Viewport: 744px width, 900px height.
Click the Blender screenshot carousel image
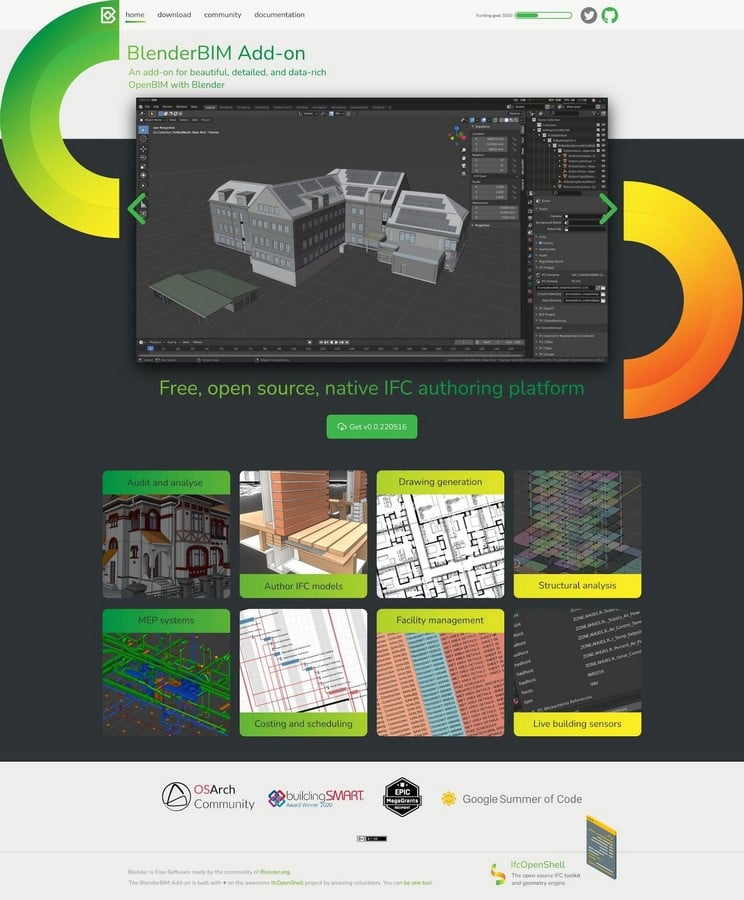point(372,230)
